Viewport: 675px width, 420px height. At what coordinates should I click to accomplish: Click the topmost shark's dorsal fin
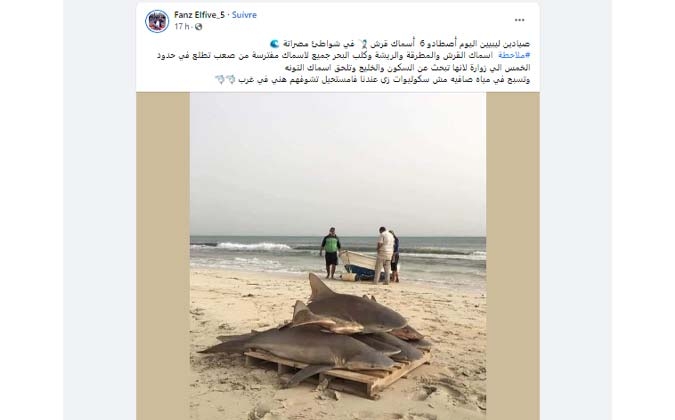click(319, 287)
